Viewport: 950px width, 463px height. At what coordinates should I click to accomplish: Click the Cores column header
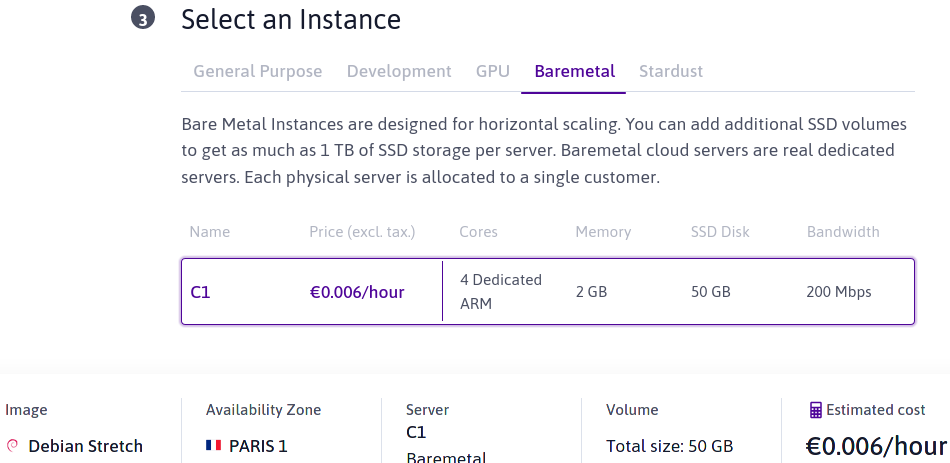point(479,232)
